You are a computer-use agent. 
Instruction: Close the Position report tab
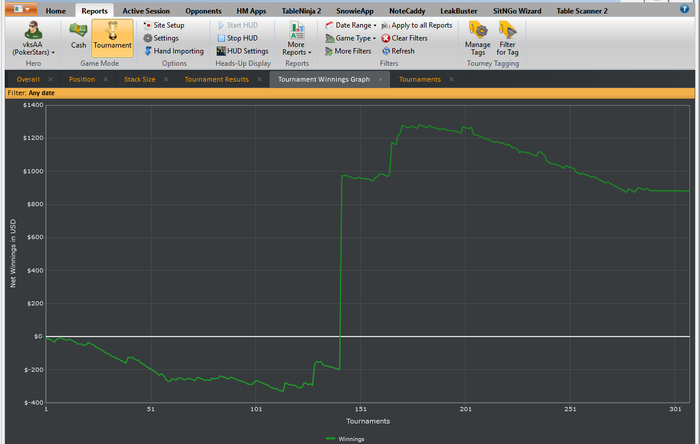click(x=106, y=79)
